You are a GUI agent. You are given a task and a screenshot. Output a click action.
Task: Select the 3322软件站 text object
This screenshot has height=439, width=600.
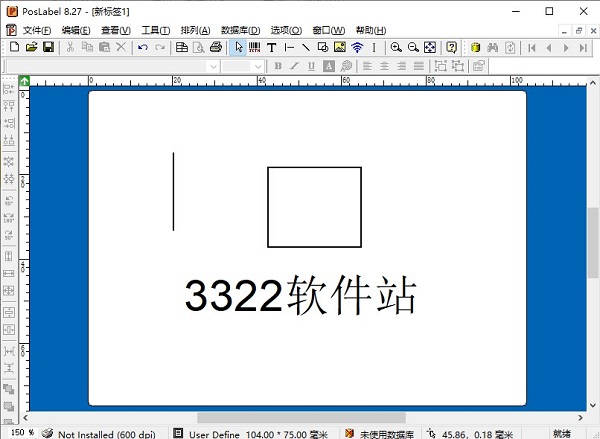(x=300, y=295)
